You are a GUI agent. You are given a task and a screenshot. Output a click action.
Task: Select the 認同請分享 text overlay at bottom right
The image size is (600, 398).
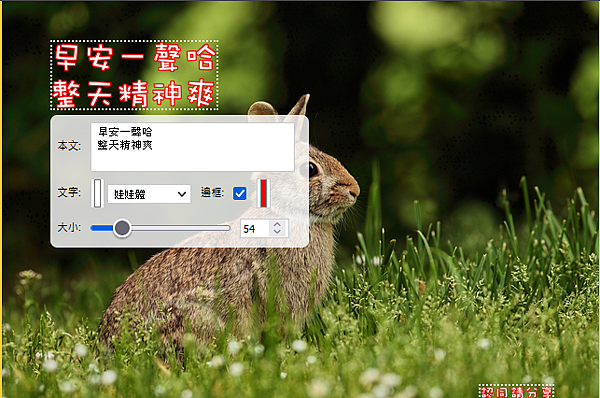pyautogui.click(x=517, y=391)
